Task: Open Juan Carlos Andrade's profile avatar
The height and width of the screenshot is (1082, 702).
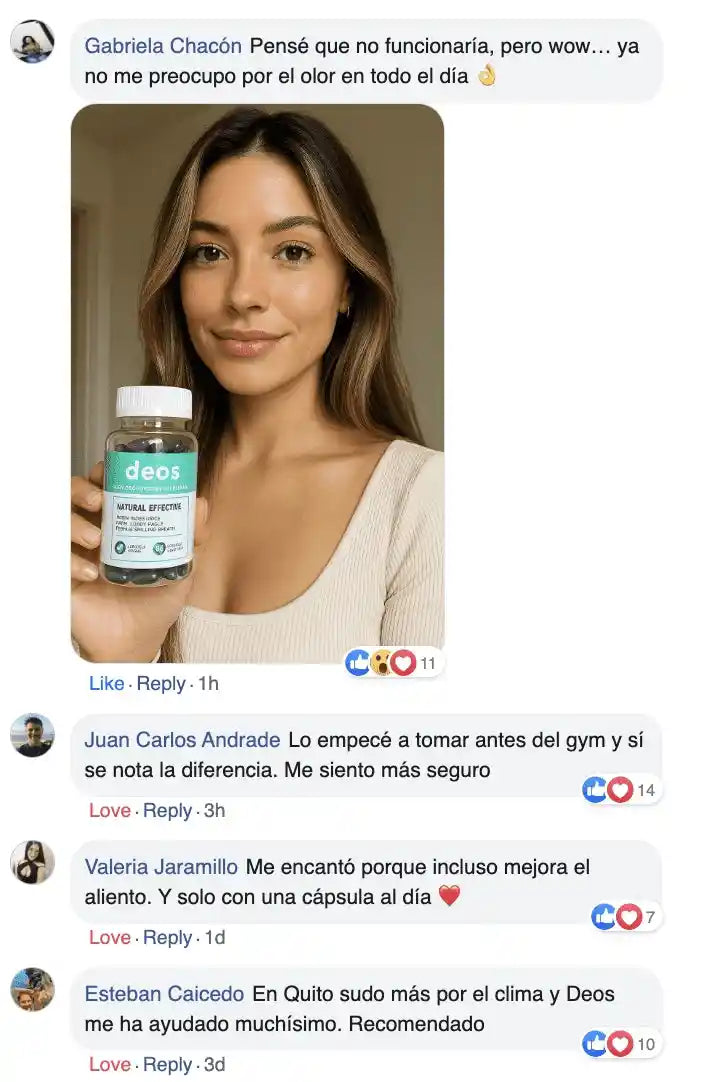Action: [x=32, y=735]
